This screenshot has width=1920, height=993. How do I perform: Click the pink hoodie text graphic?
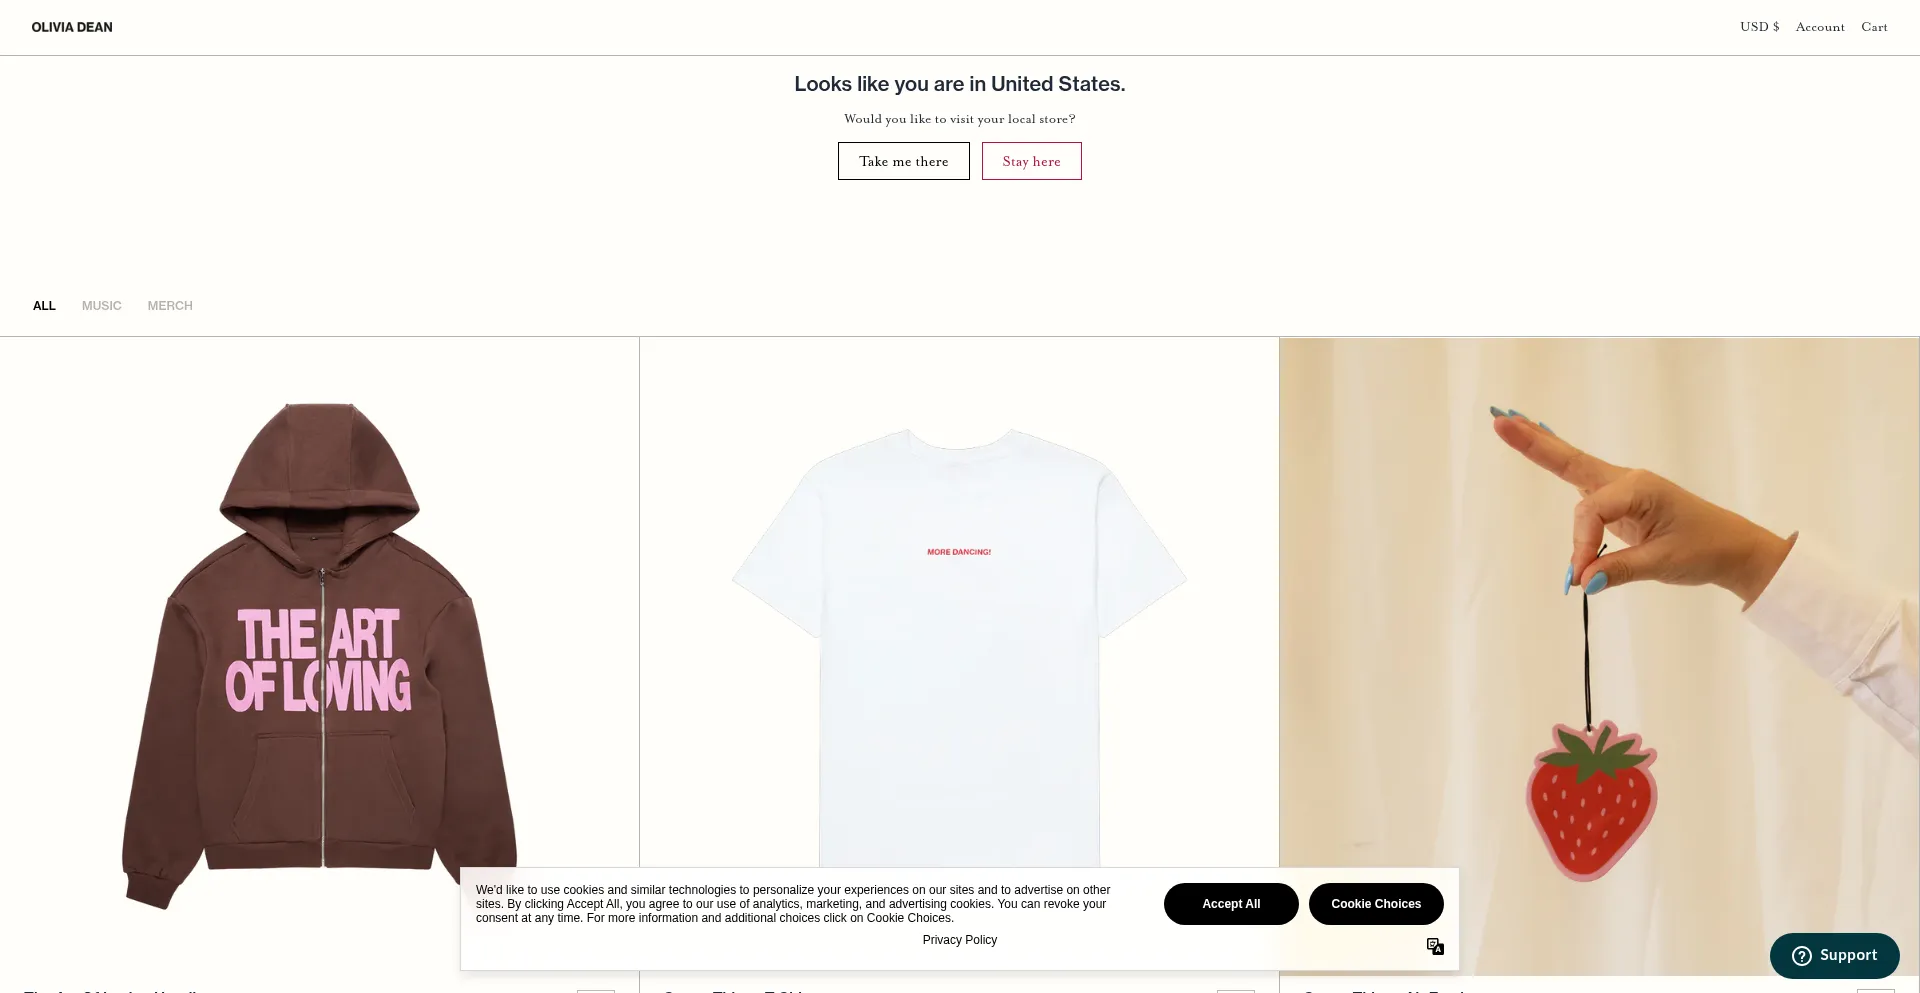319,661
